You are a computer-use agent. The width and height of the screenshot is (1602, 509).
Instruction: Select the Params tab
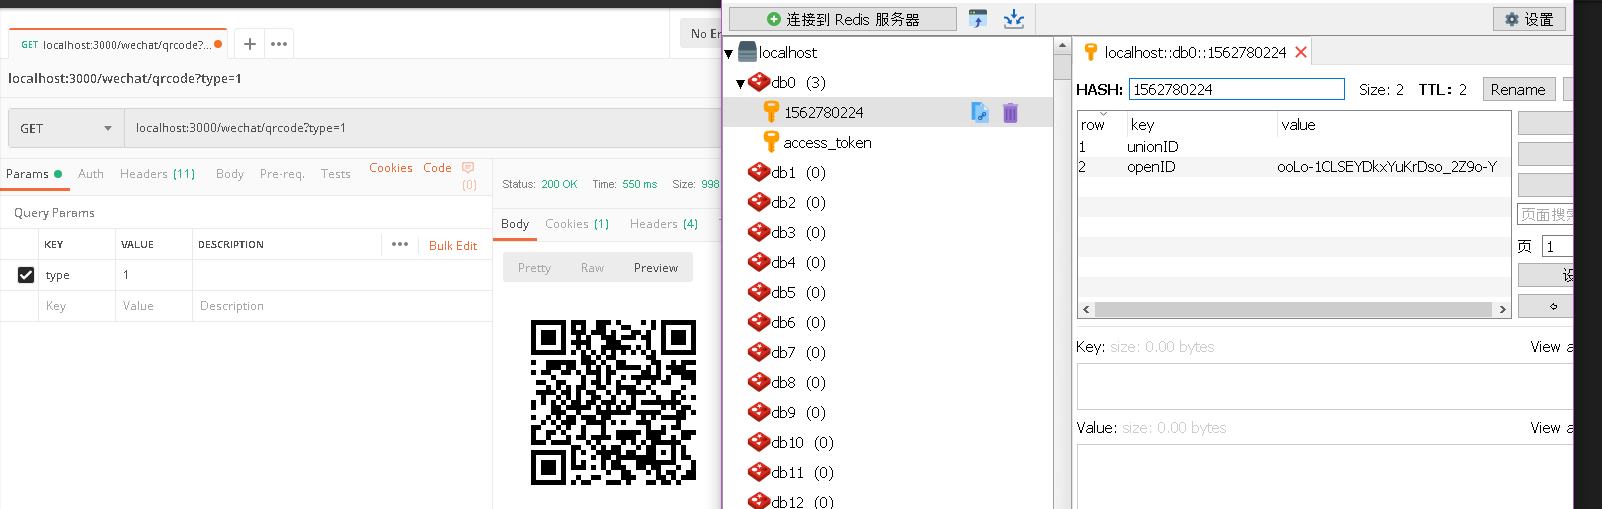coord(34,174)
